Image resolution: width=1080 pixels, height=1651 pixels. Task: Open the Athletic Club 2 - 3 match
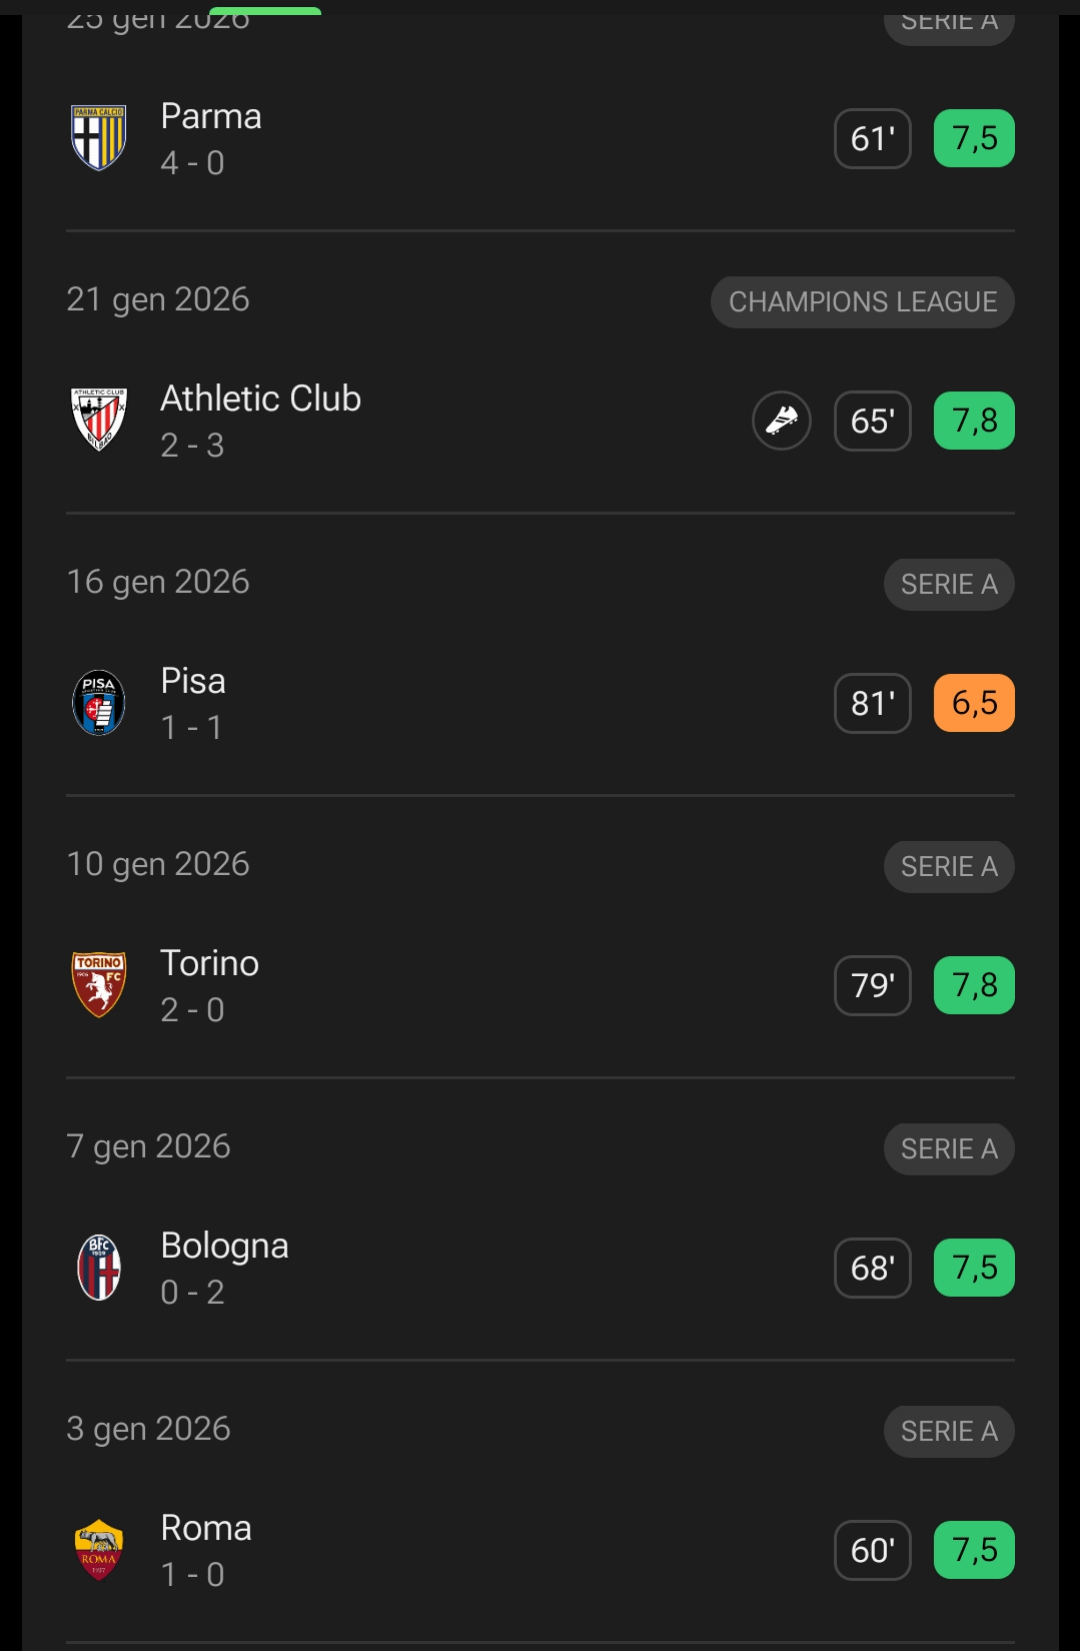pos(260,420)
